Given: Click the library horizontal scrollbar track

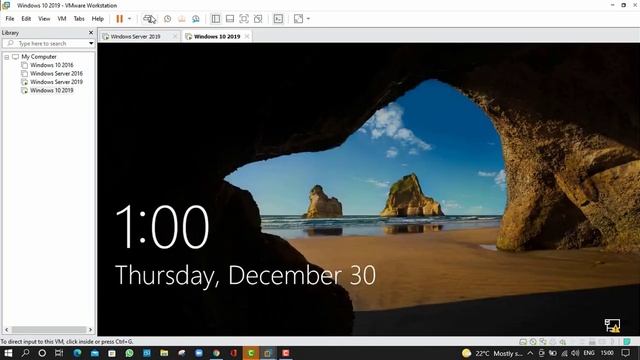Looking at the screenshot, I should 49,329.
